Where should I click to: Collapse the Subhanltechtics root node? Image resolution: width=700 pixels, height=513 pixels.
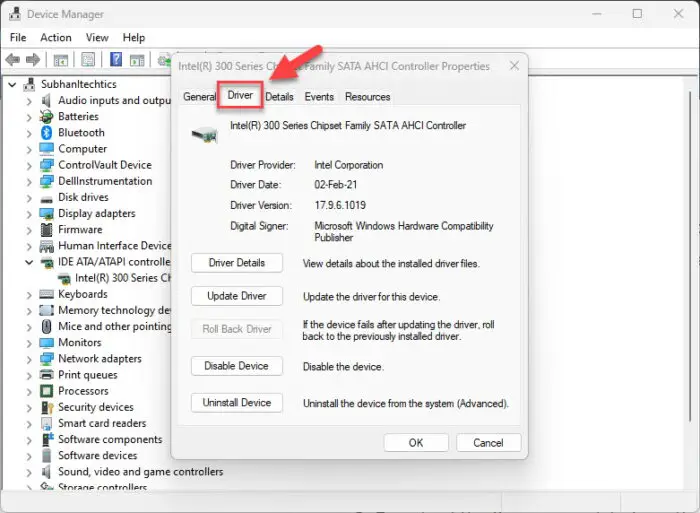pos(12,84)
